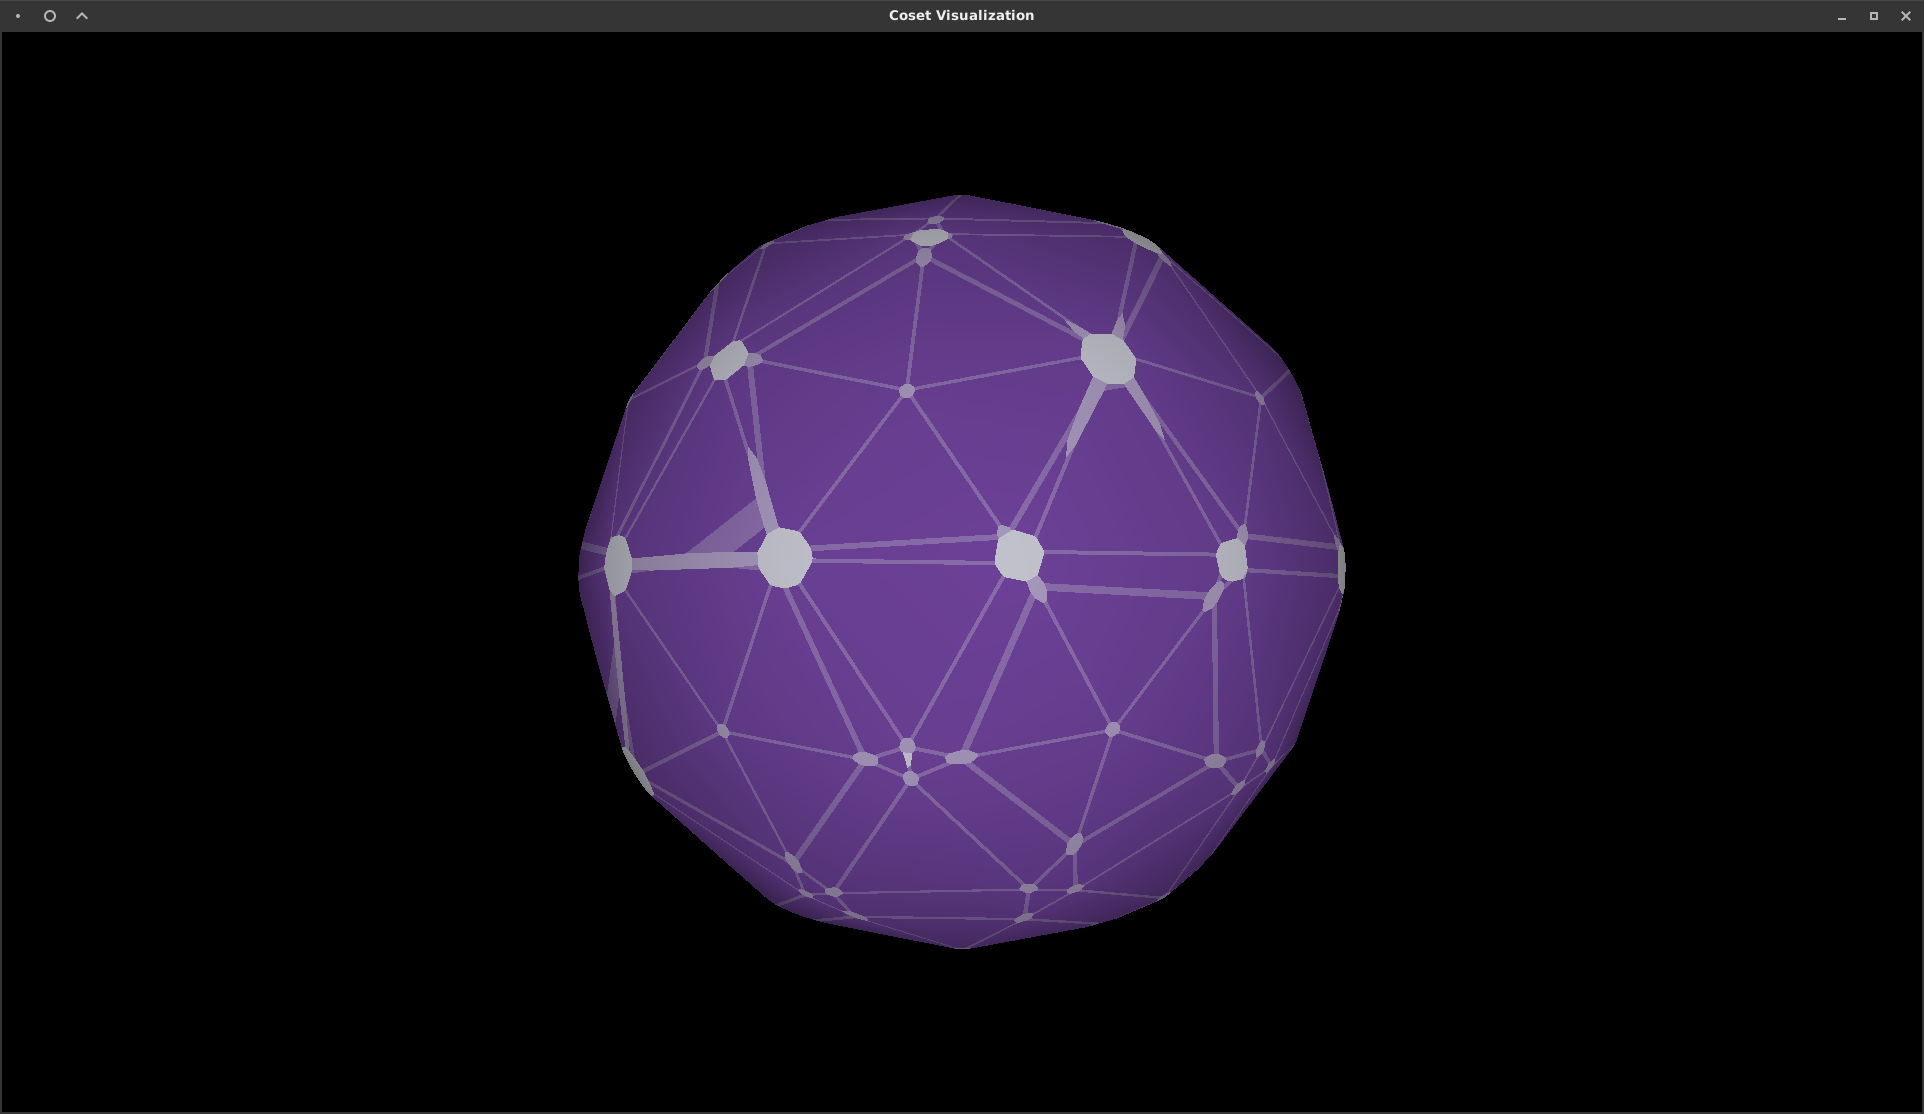Minimize the Coset Visualization window

[x=1841, y=16]
